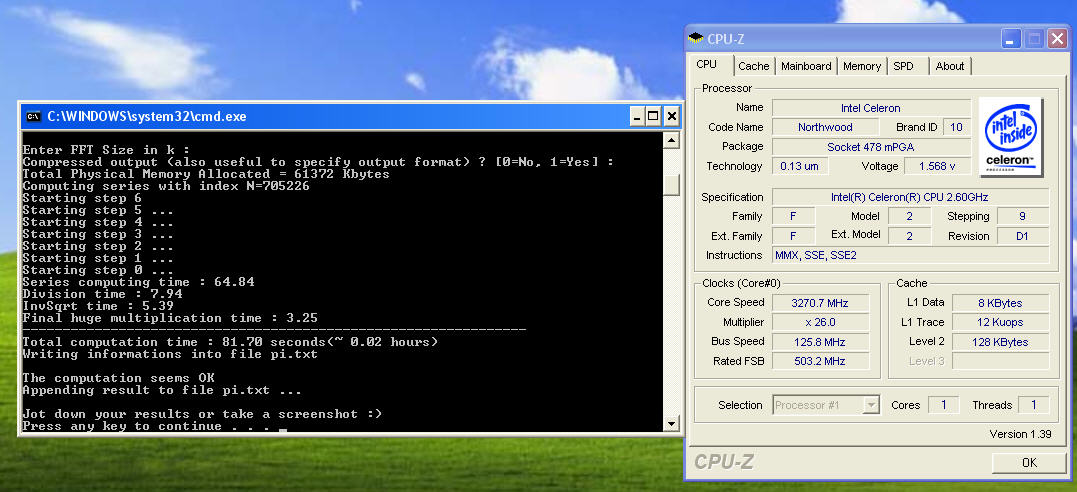1077x492 pixels.
Task: Click the 'Total computation time : 81.70 seconds' line
Action: 230,342
